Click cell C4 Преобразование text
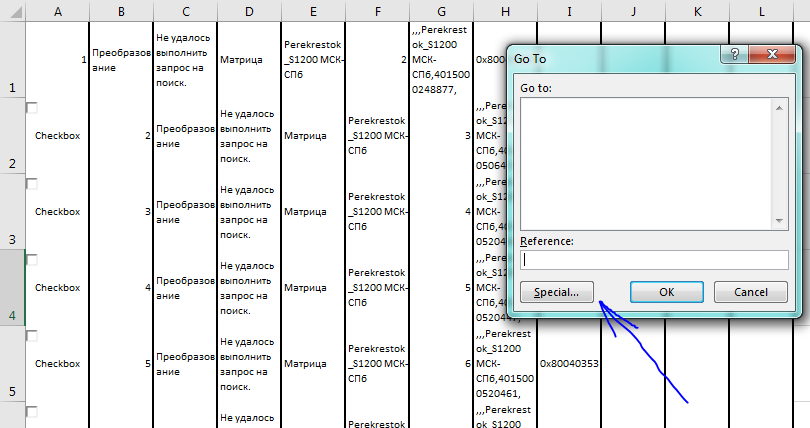810x428 pixels. (x=185, y=288)
